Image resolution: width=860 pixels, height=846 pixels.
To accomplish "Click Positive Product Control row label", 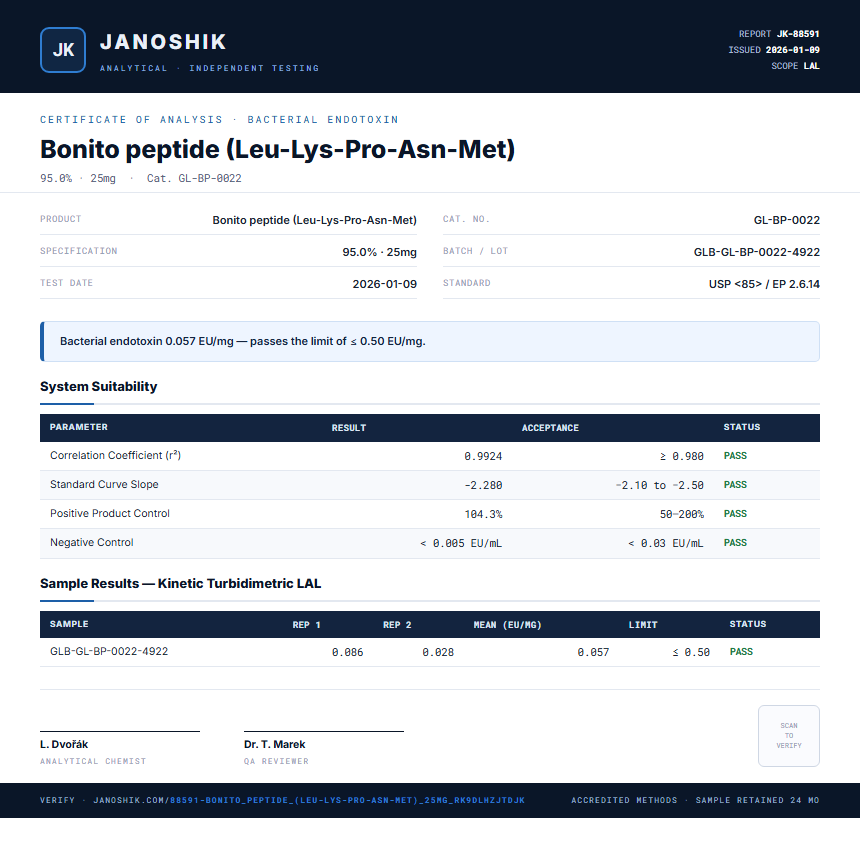I will (110, 514).
